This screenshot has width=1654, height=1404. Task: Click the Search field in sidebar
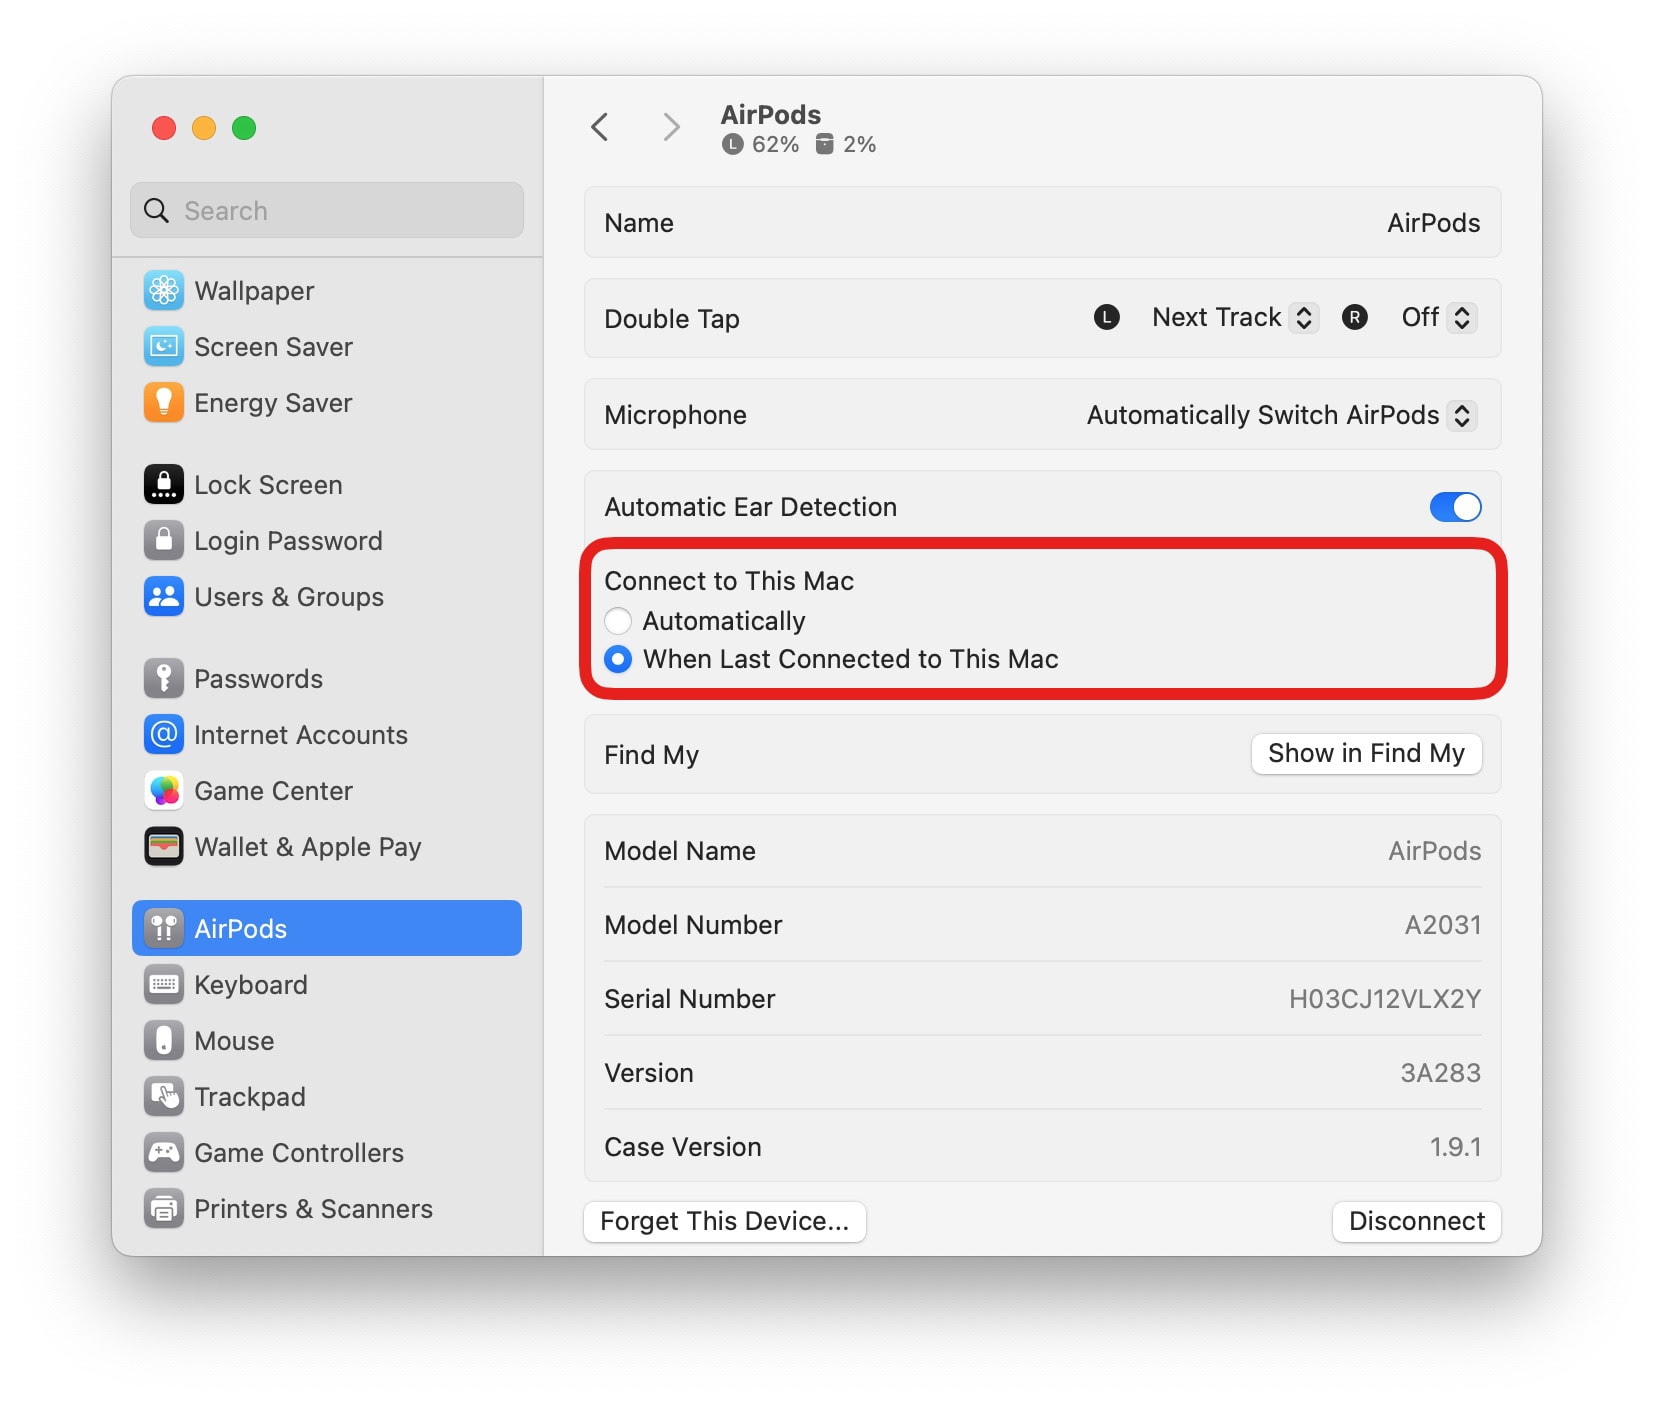tap(327, 211)
